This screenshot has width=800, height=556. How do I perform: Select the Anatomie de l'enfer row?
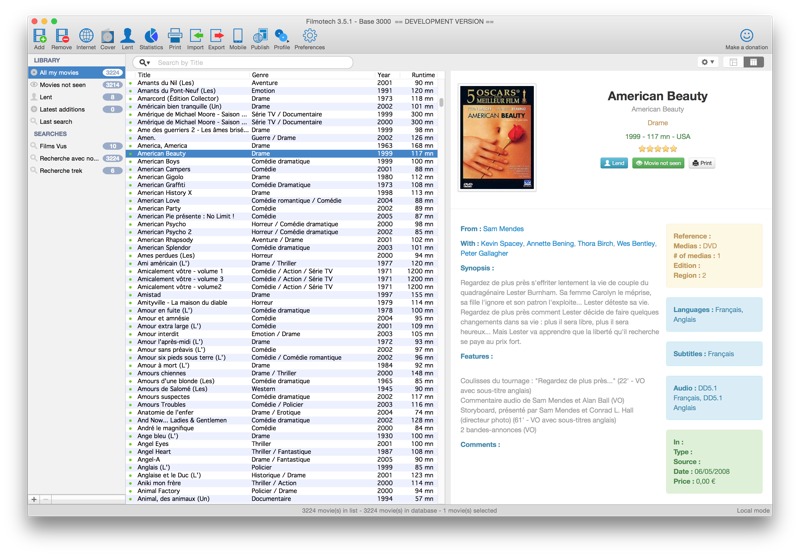click(x=282, y=412)
